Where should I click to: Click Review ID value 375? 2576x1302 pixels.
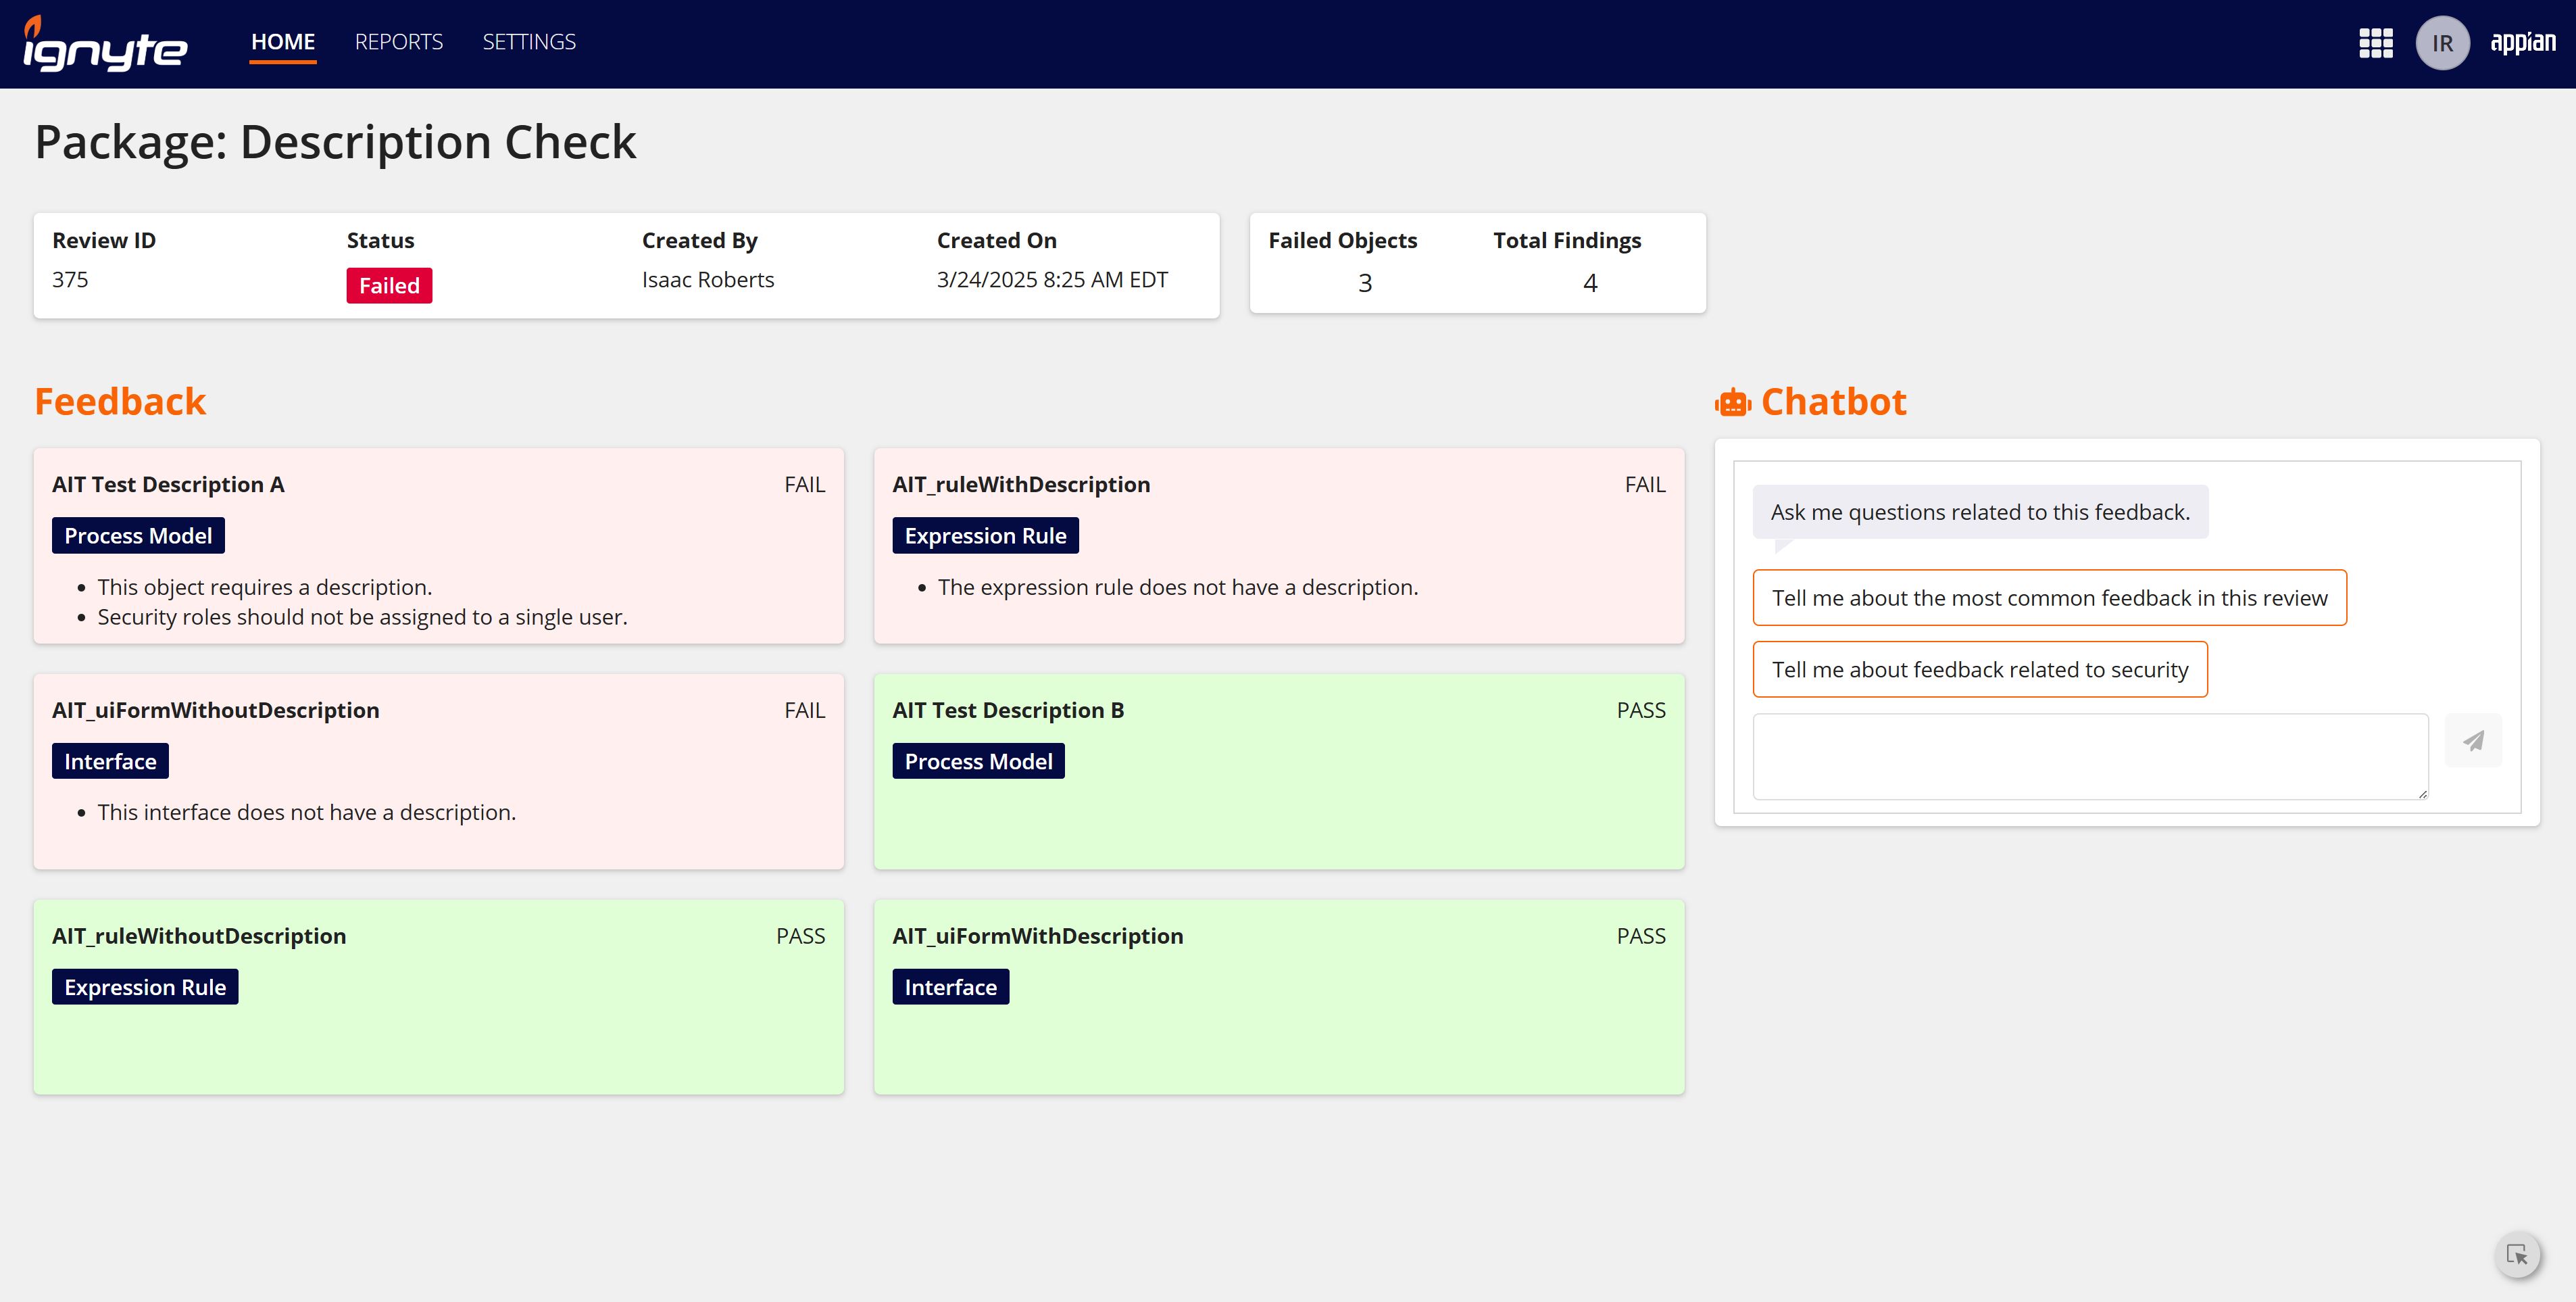point(70,279)
